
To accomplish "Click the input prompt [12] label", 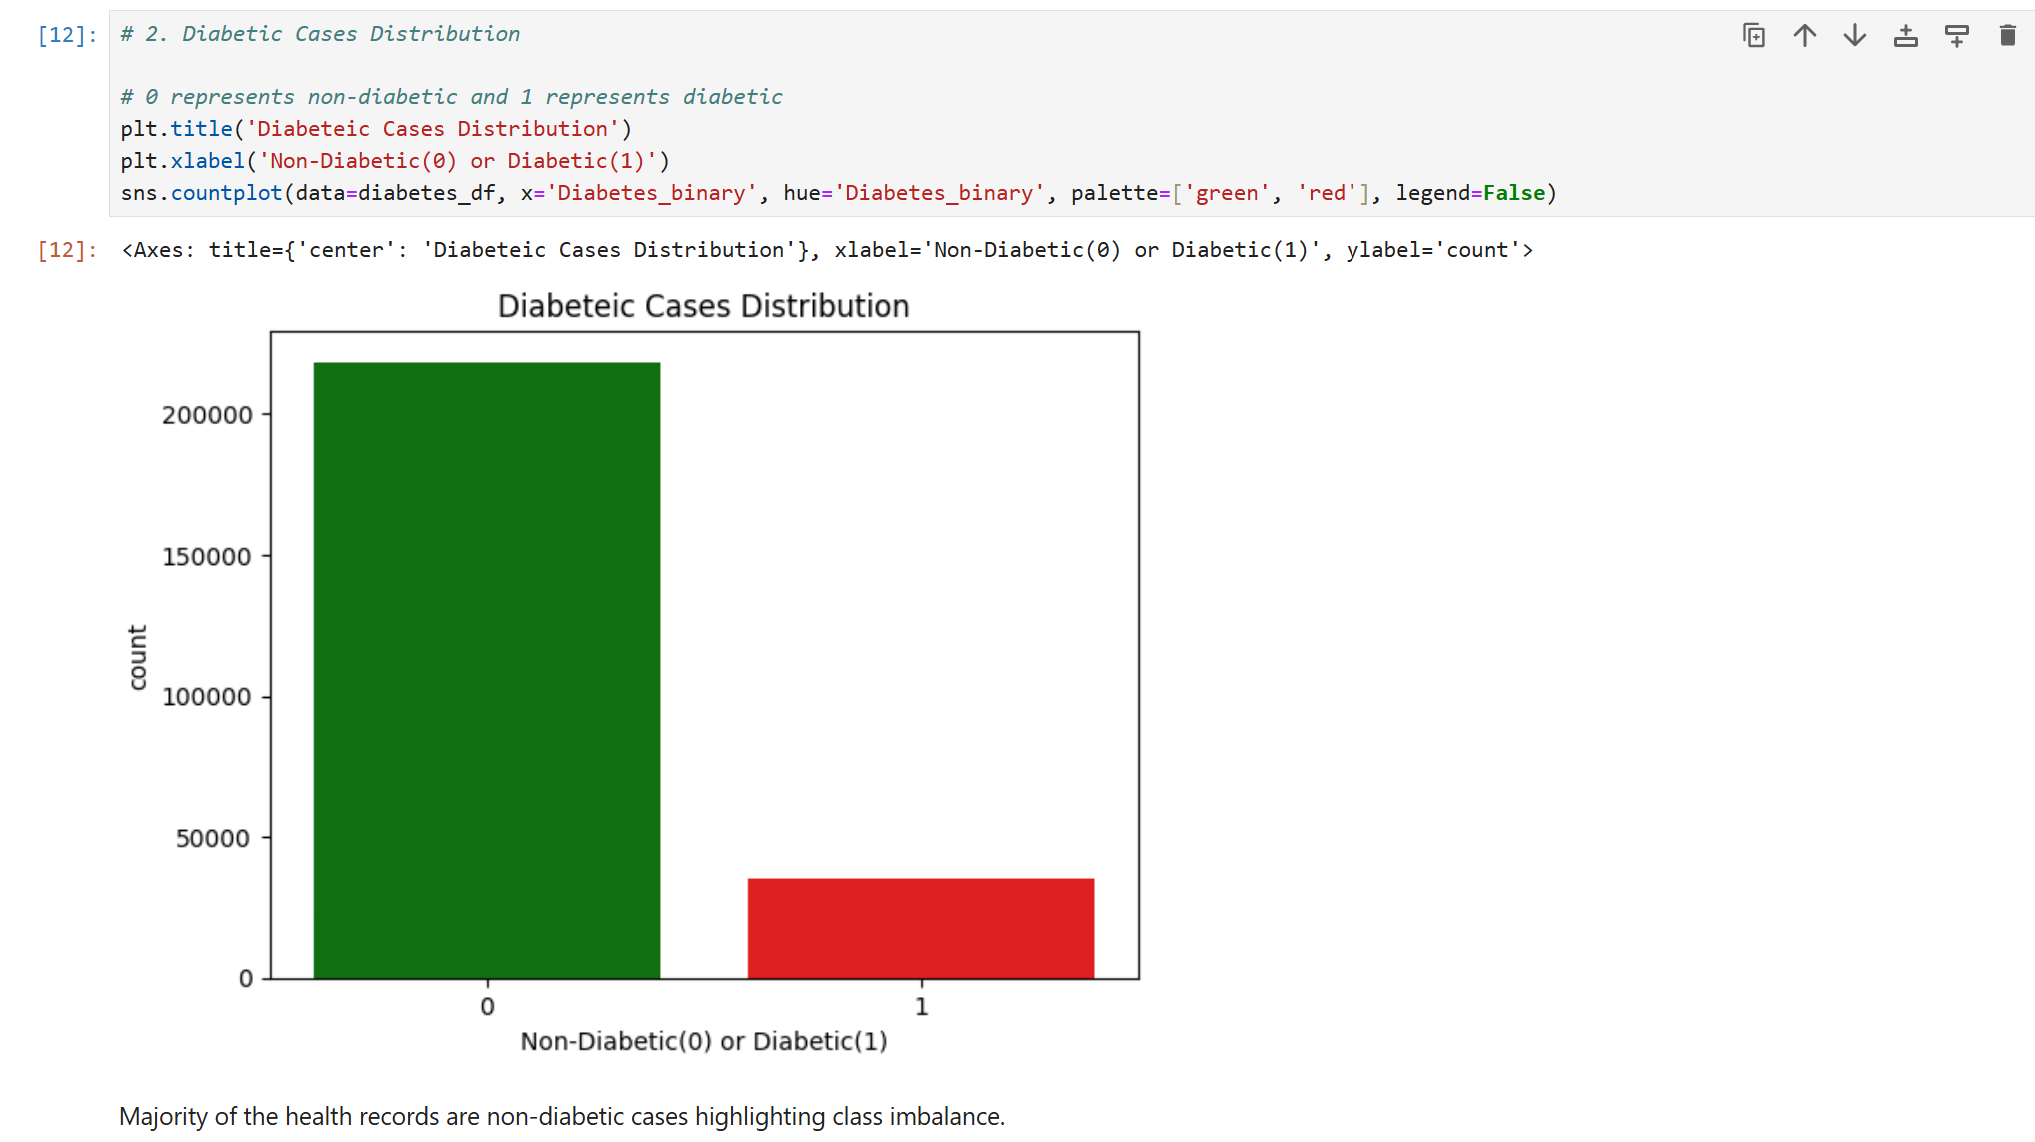I will pos(67,35).
